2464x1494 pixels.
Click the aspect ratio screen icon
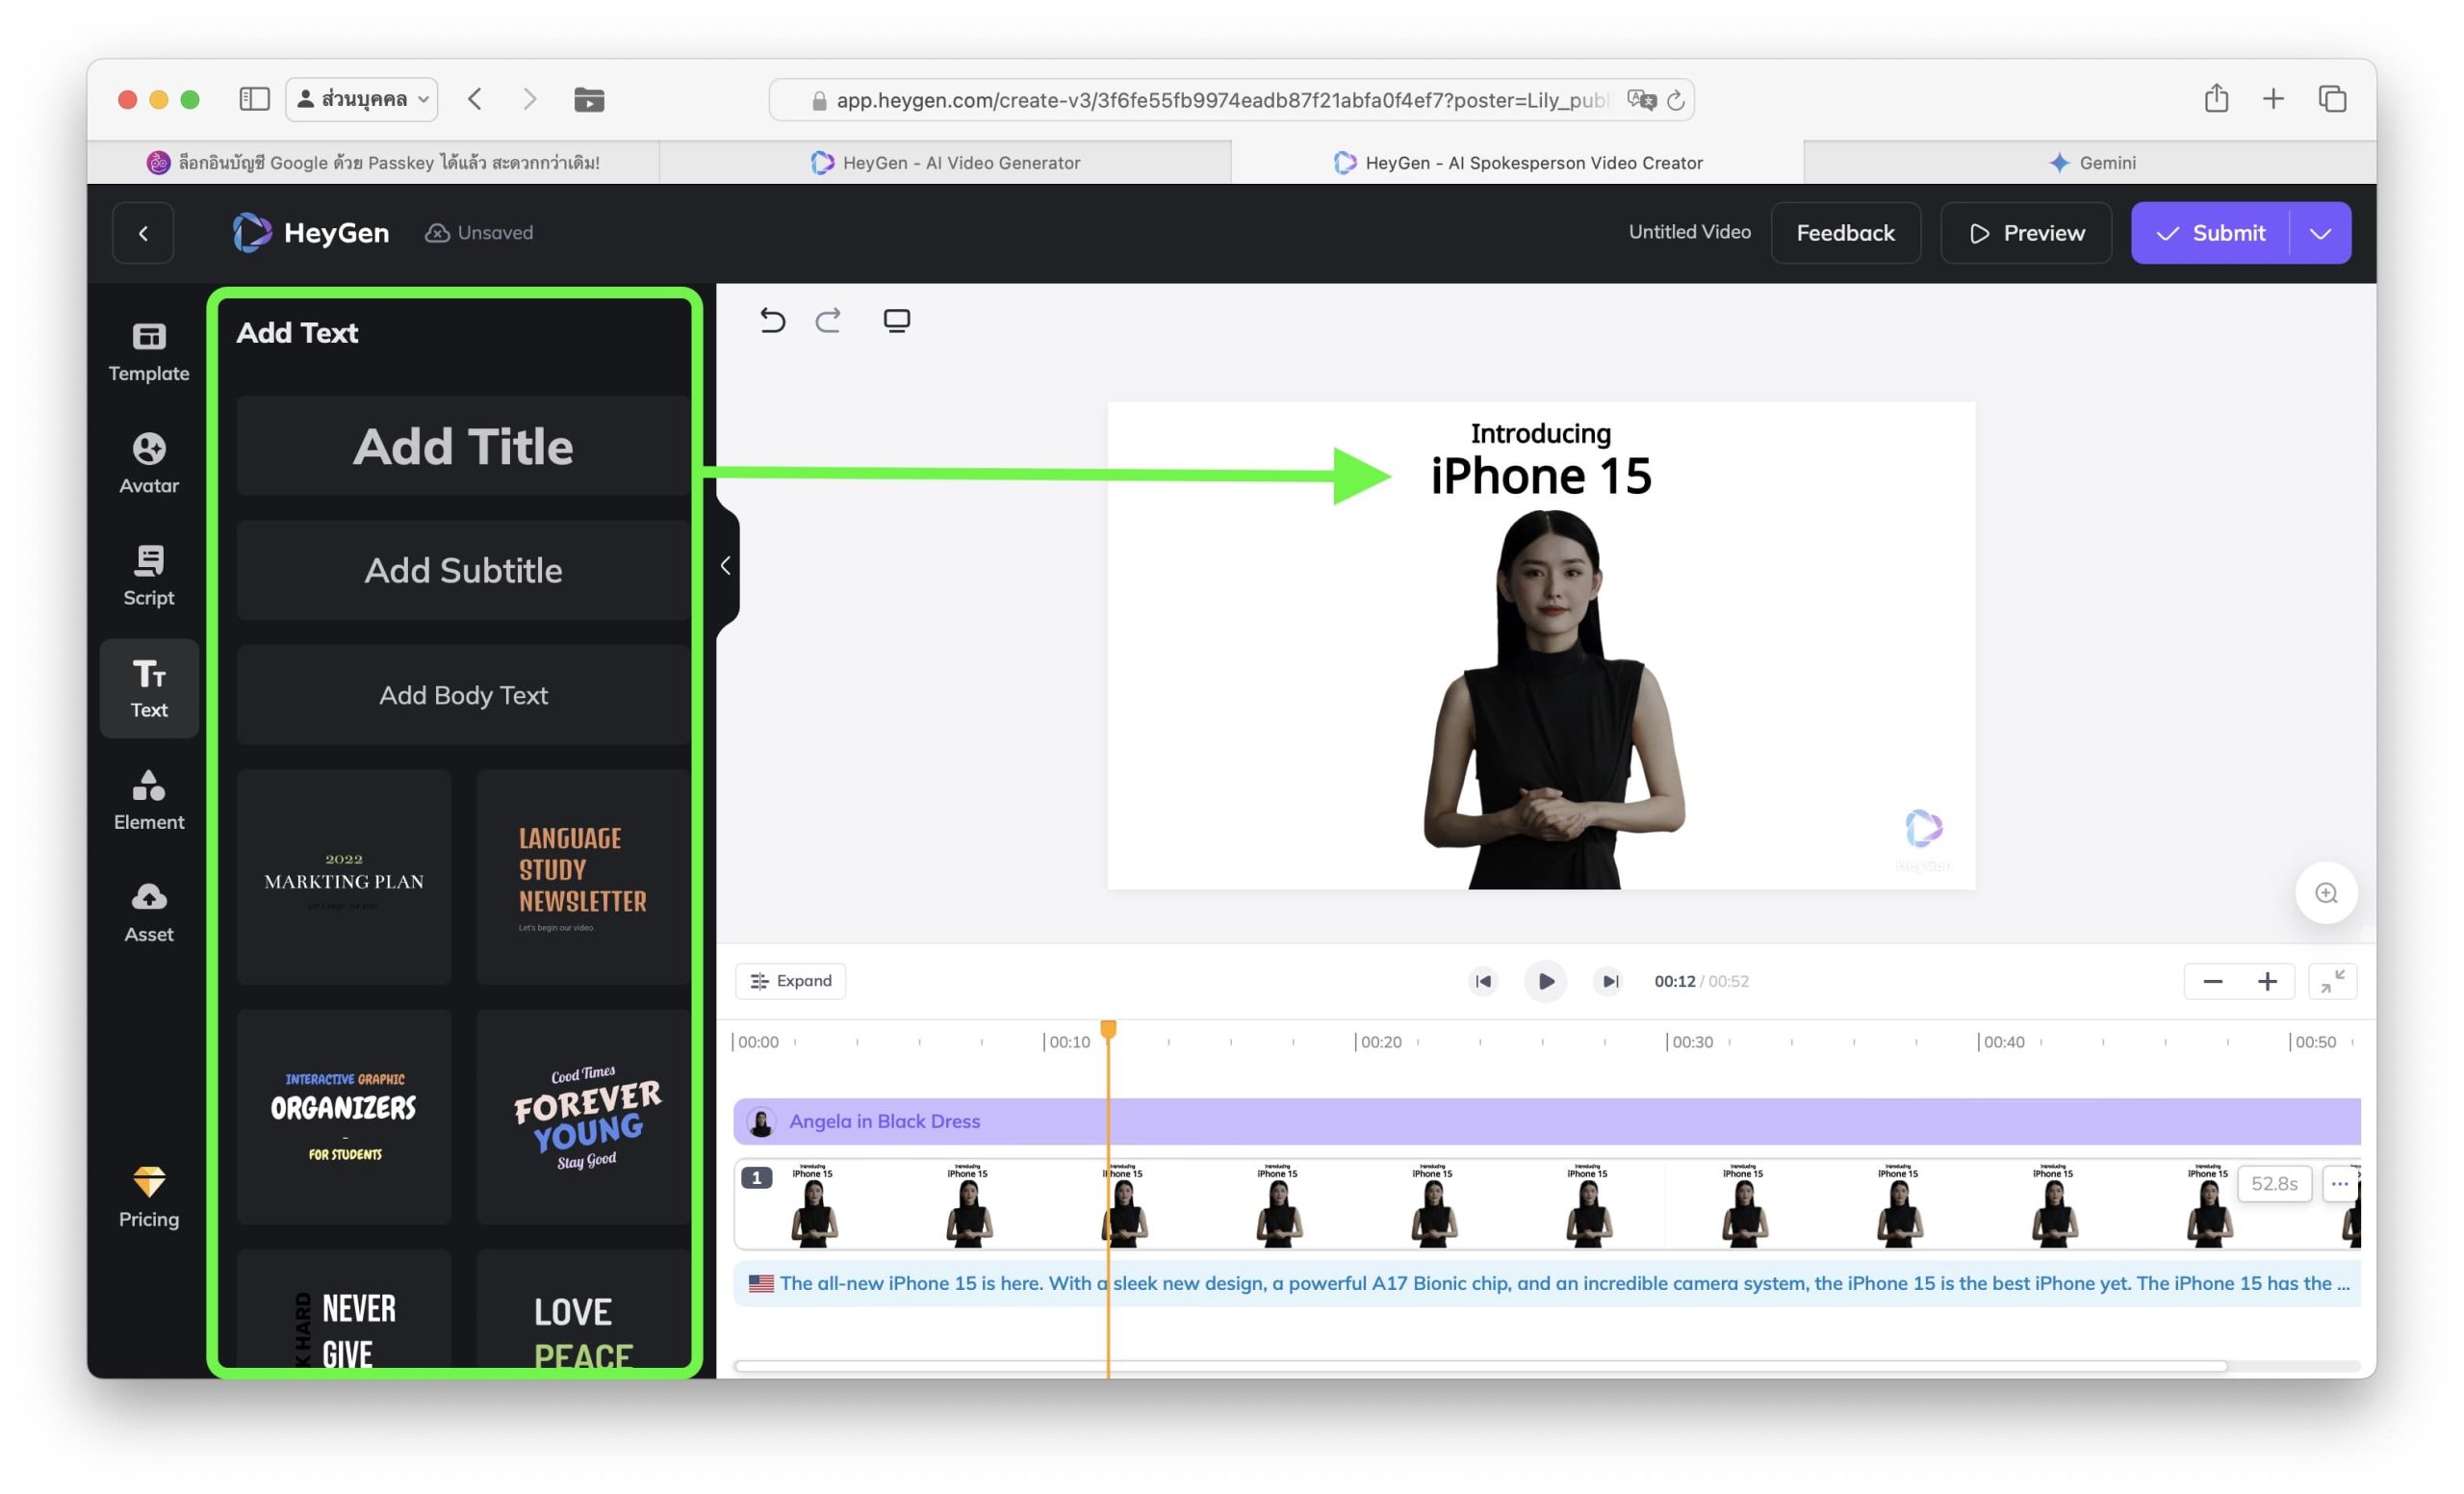tap(896, 320)
